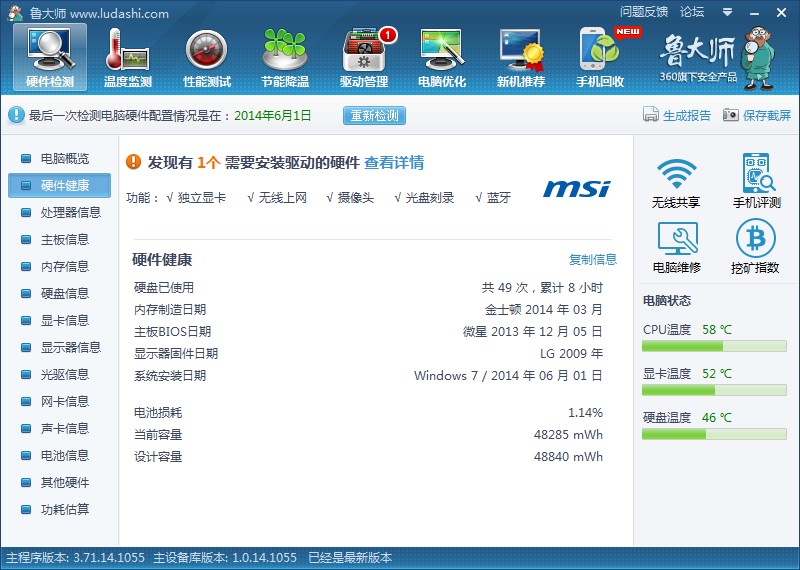Viewport: 800px width, 570px height.
Task: Click the 当前容量 48285 mWh value
Action: [x=568, y=434]
